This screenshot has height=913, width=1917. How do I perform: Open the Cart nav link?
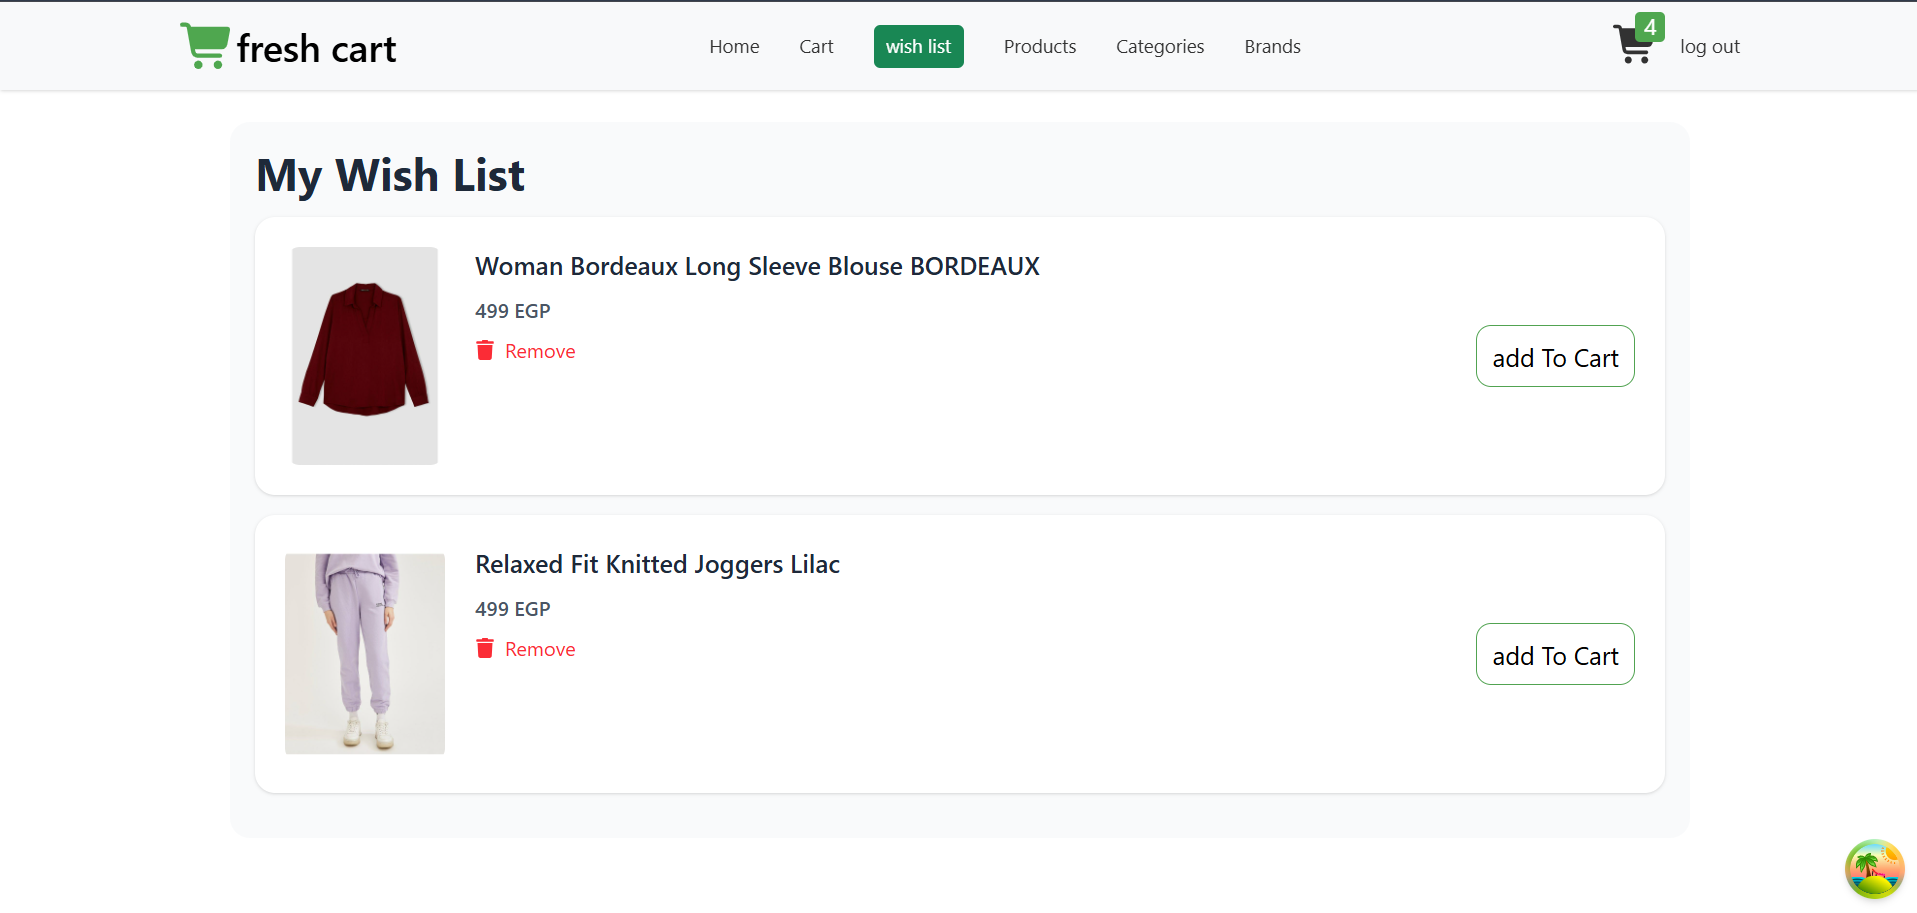[816, 47]
